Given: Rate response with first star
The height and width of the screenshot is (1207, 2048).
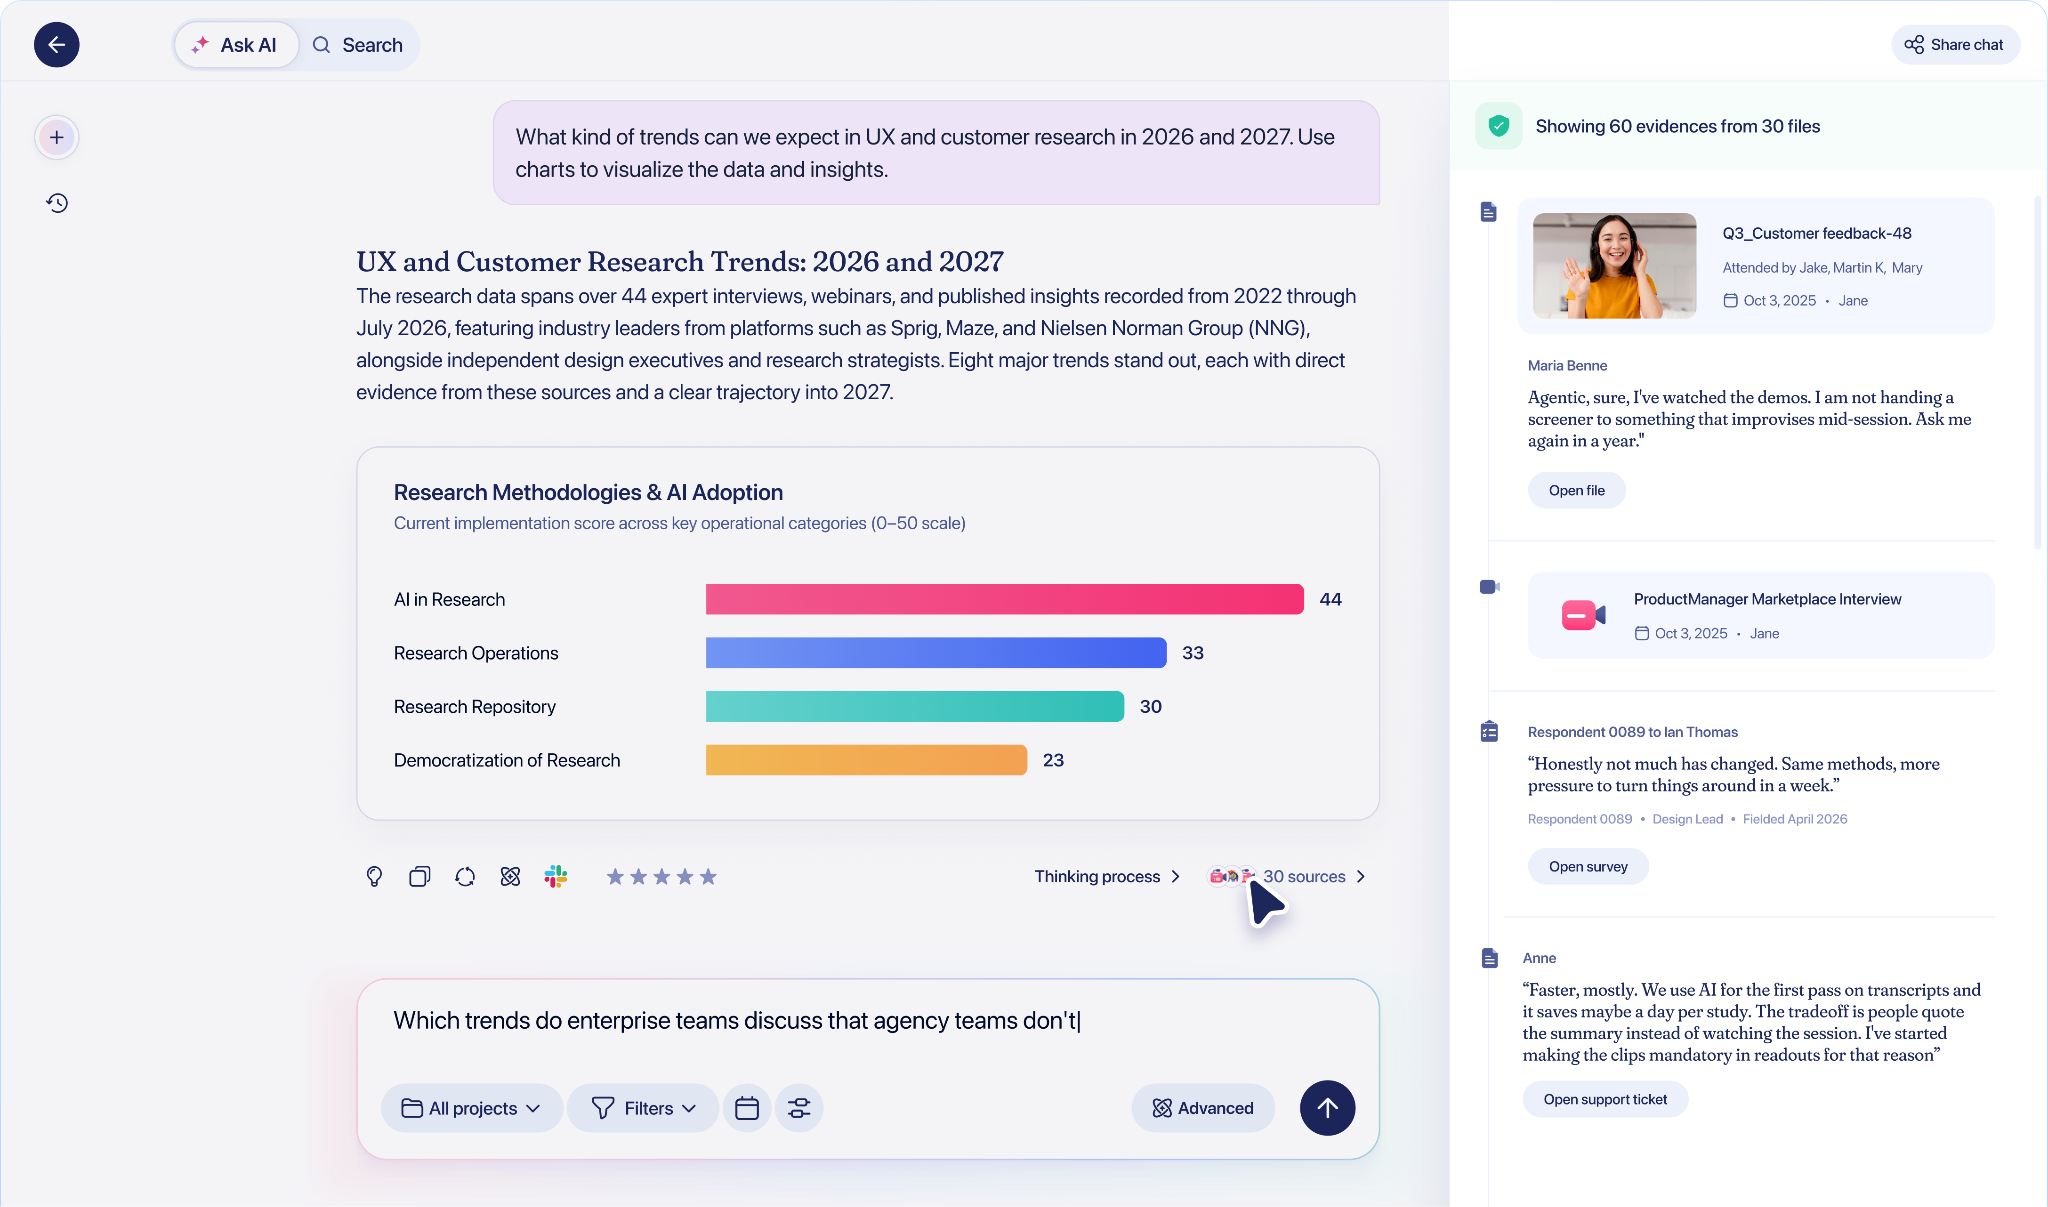Looking at the screenshot, I should 615,877.
